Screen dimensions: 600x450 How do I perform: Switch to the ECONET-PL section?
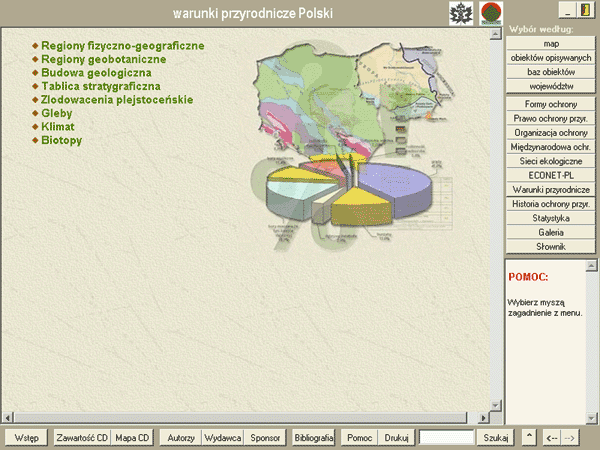(551, 175)
